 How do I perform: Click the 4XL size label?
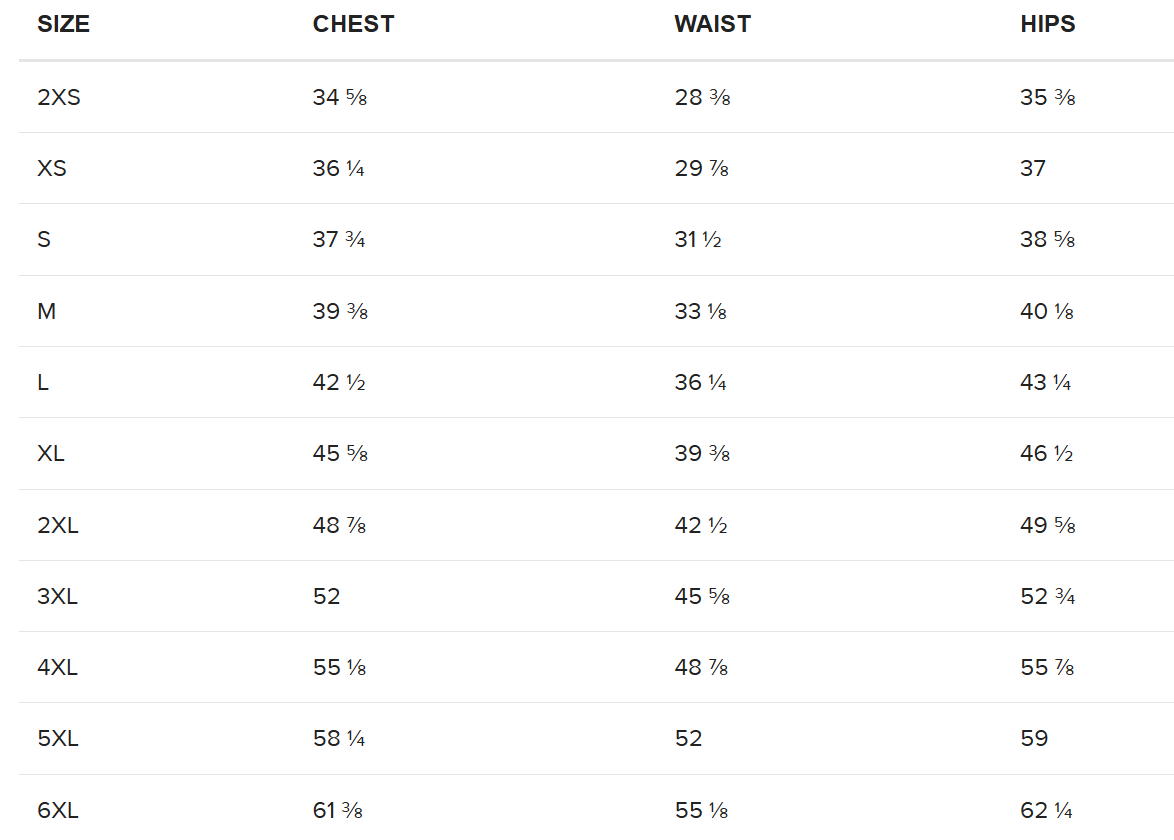tap(58, 667)
